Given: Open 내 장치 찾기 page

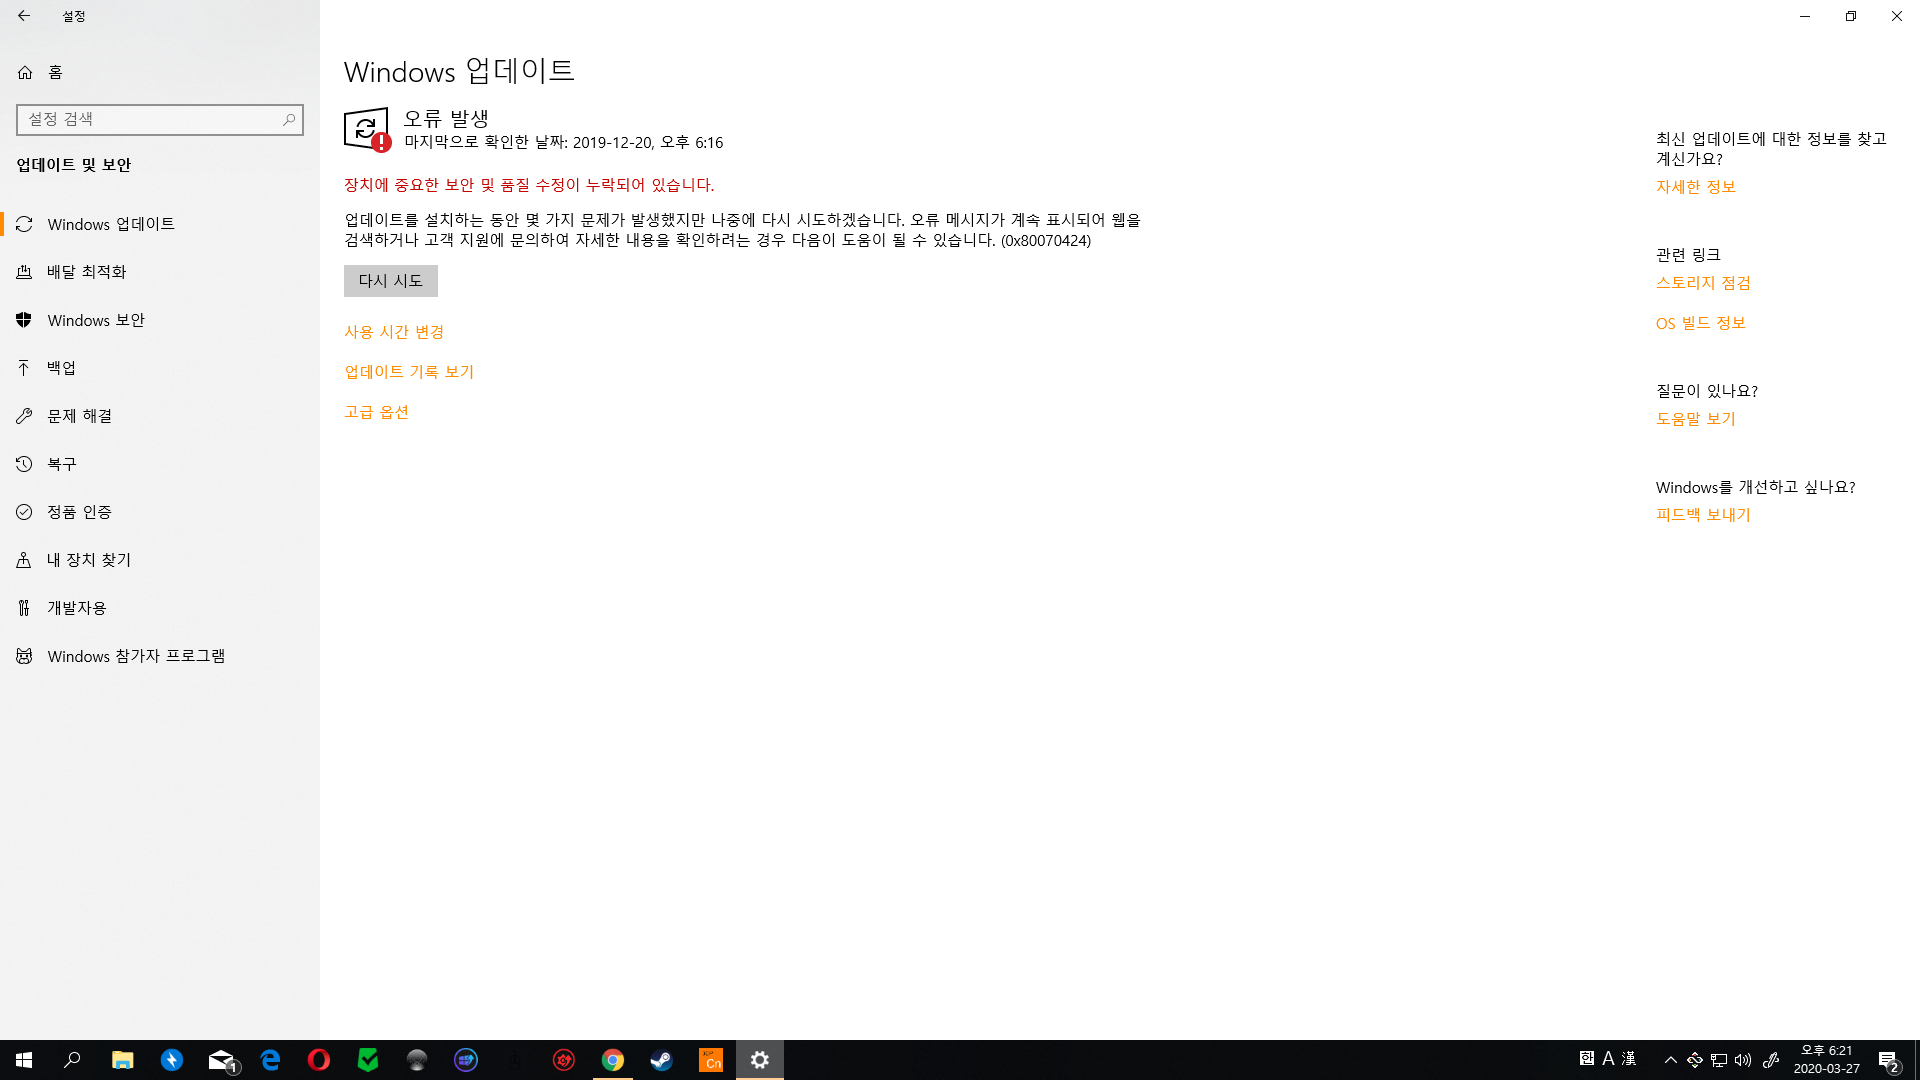Looking at the screenshot, I should [88, 560].
